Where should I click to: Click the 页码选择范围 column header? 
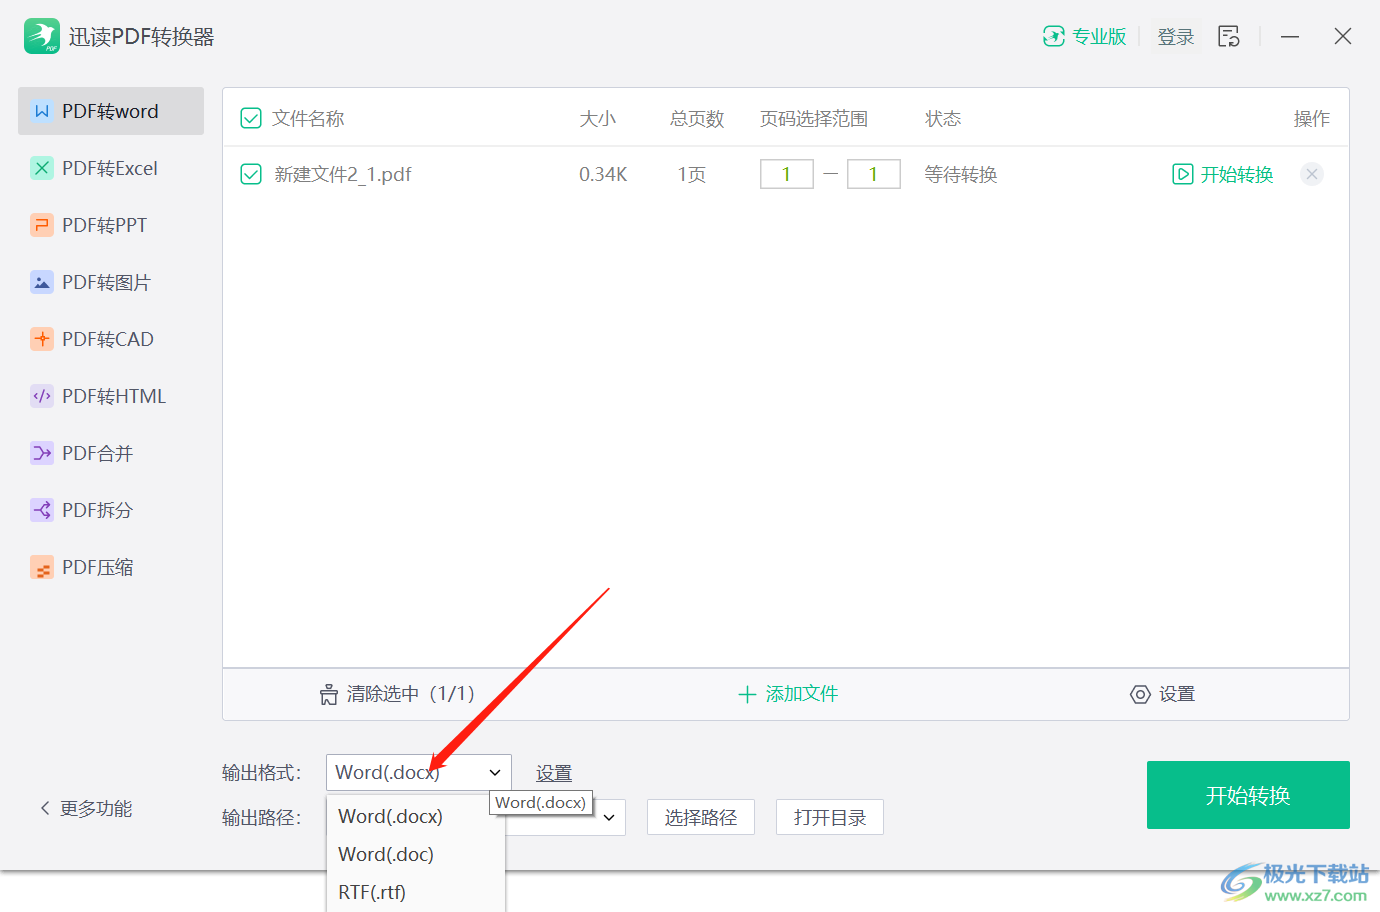point(814,119)
